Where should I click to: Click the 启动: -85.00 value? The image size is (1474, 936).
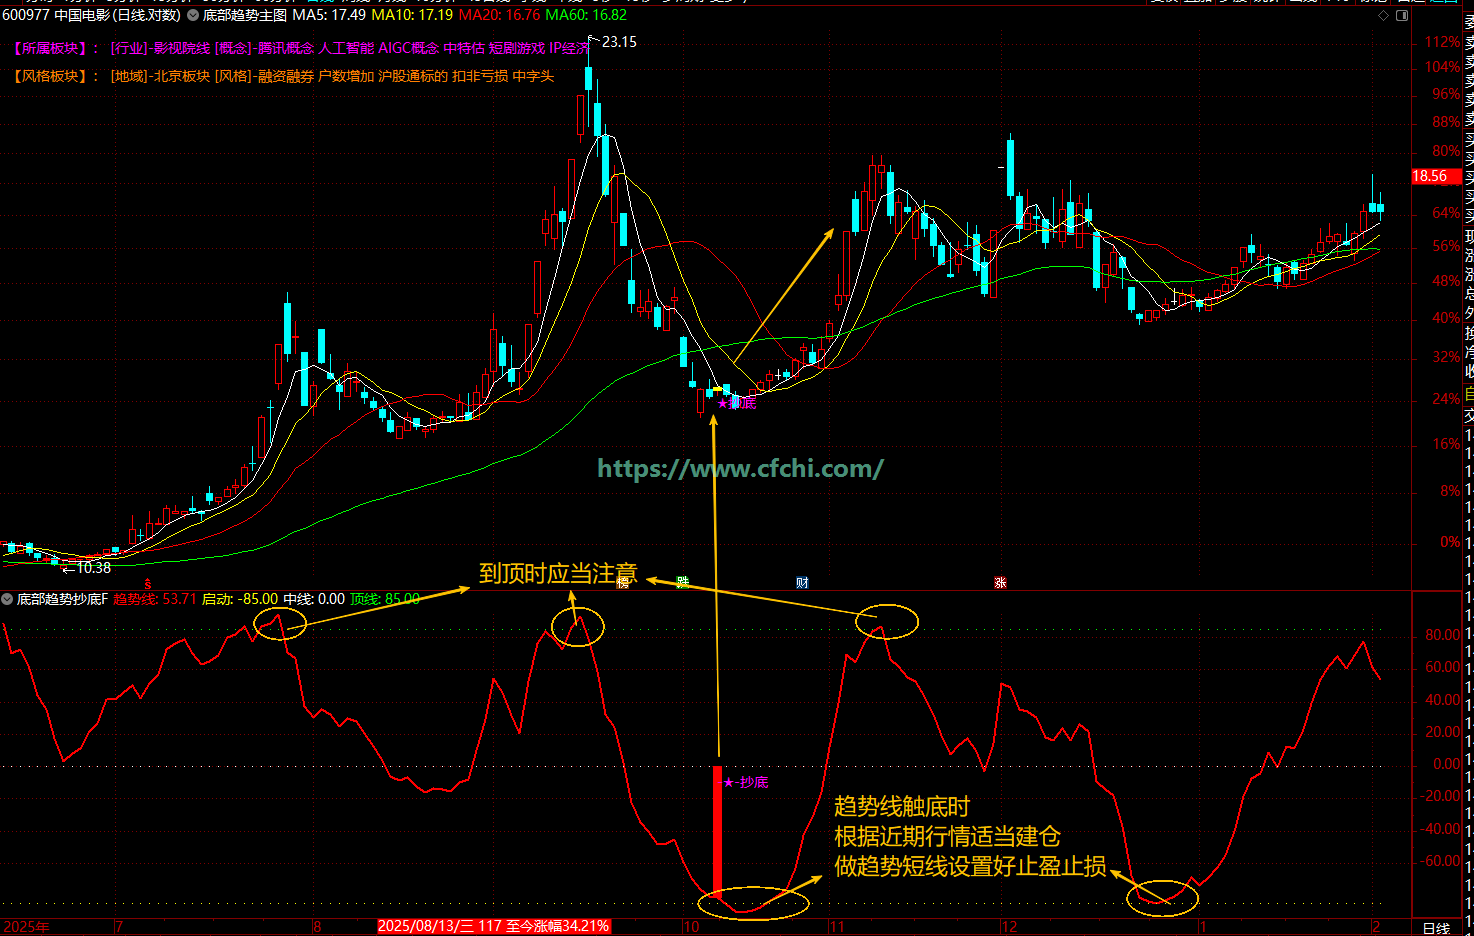click(240, 599)
